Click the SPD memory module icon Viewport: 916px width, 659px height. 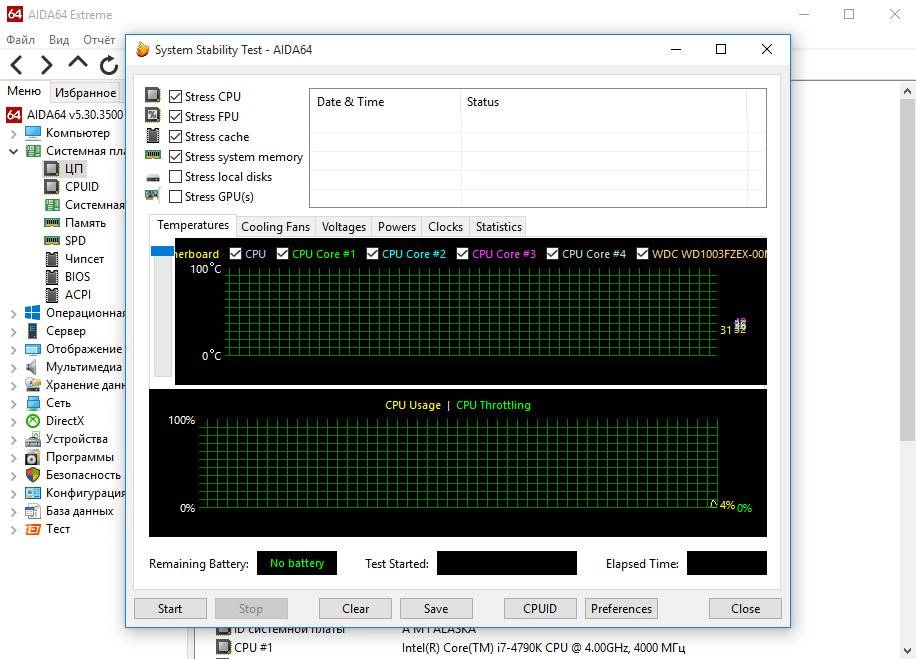(52, 241)
